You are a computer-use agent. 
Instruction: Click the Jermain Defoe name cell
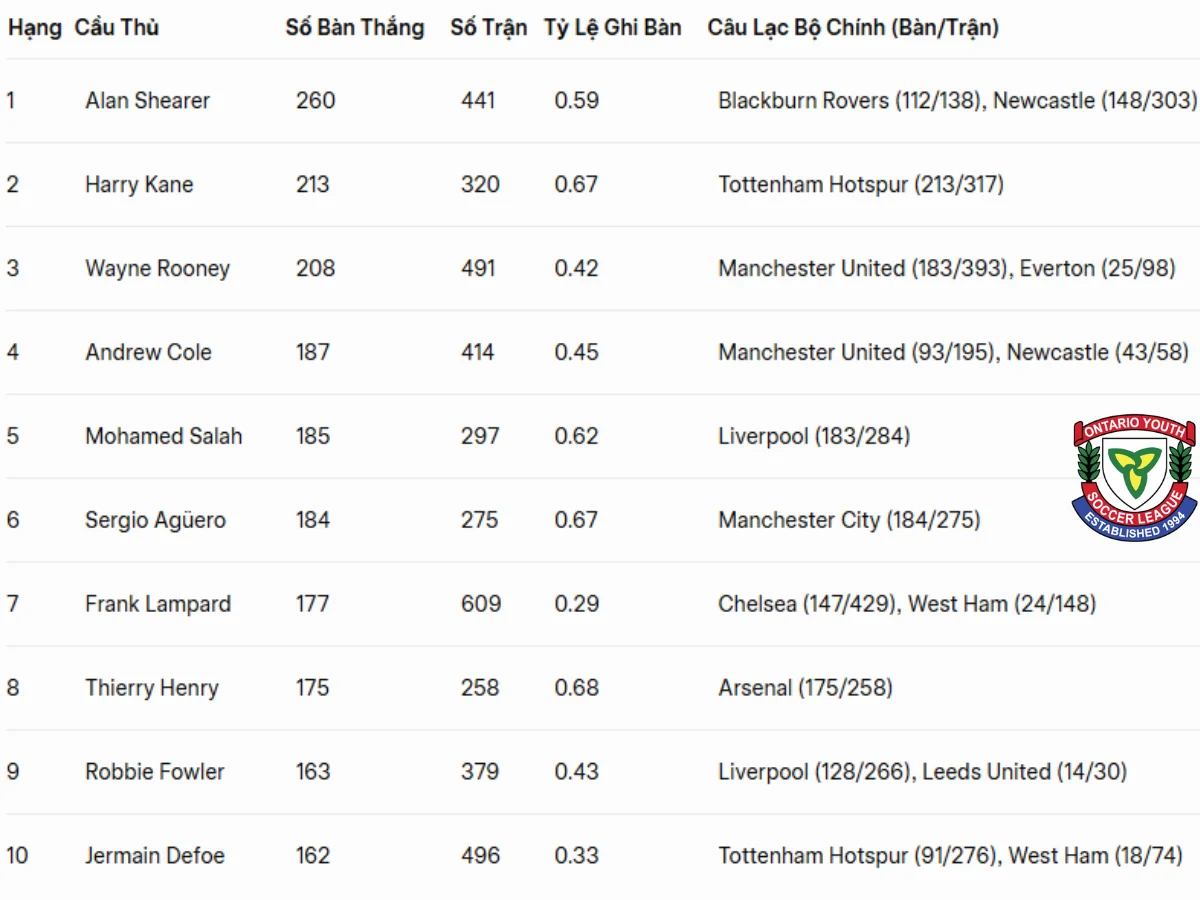coord(155,856)
